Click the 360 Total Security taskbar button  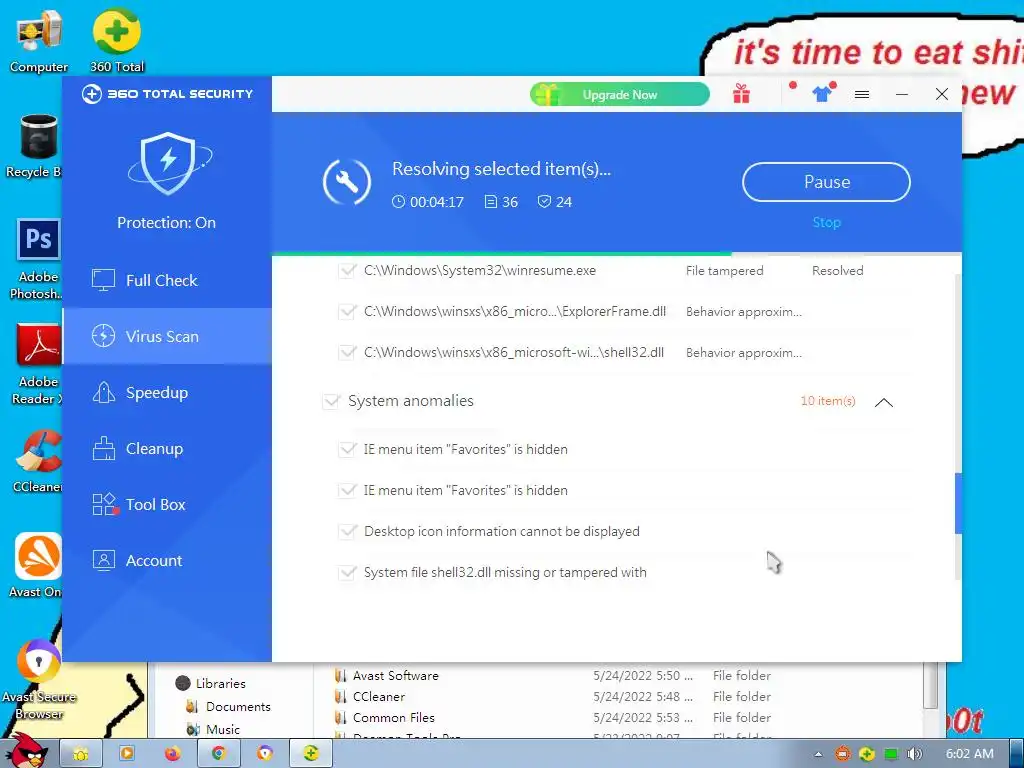click(x=311, y=754)
